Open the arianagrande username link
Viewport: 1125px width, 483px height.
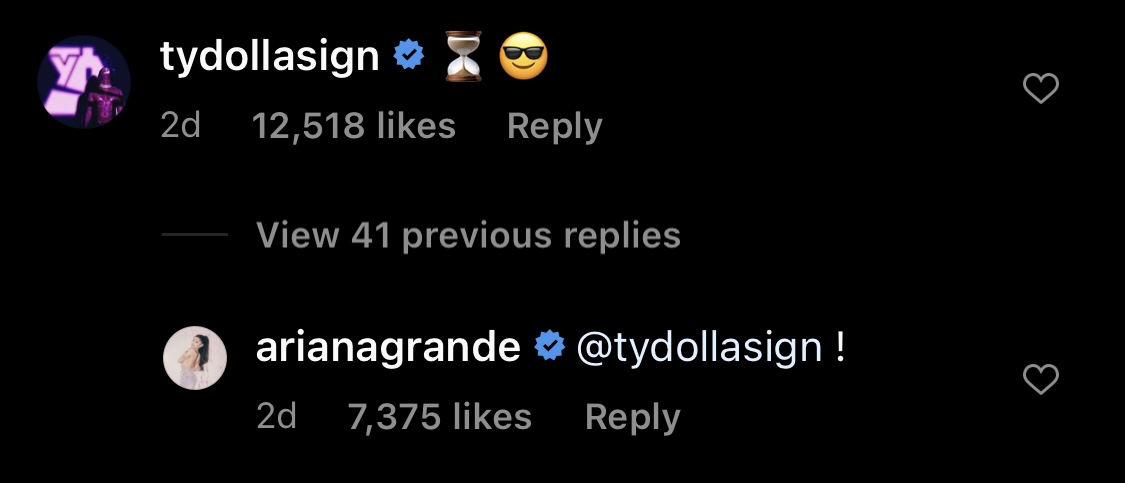pyautogui.click(x=388, y=347)
